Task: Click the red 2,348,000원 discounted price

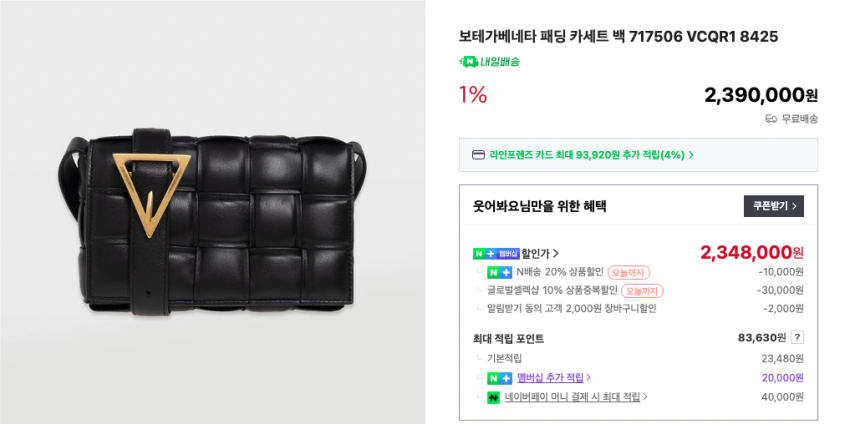Action: [751, 252]
